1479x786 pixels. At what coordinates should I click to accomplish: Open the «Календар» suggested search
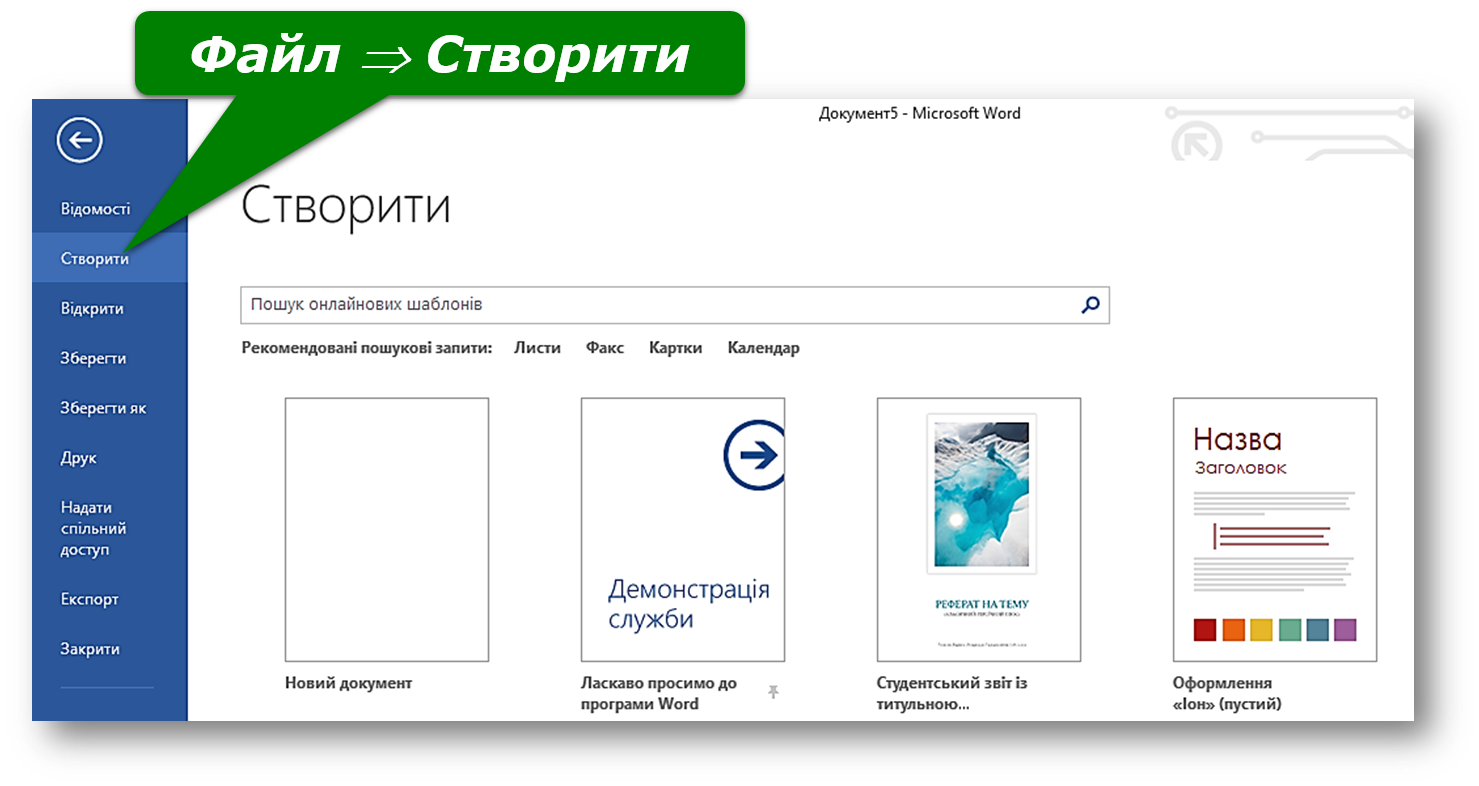pyautogui.click(x=763, y=347)
